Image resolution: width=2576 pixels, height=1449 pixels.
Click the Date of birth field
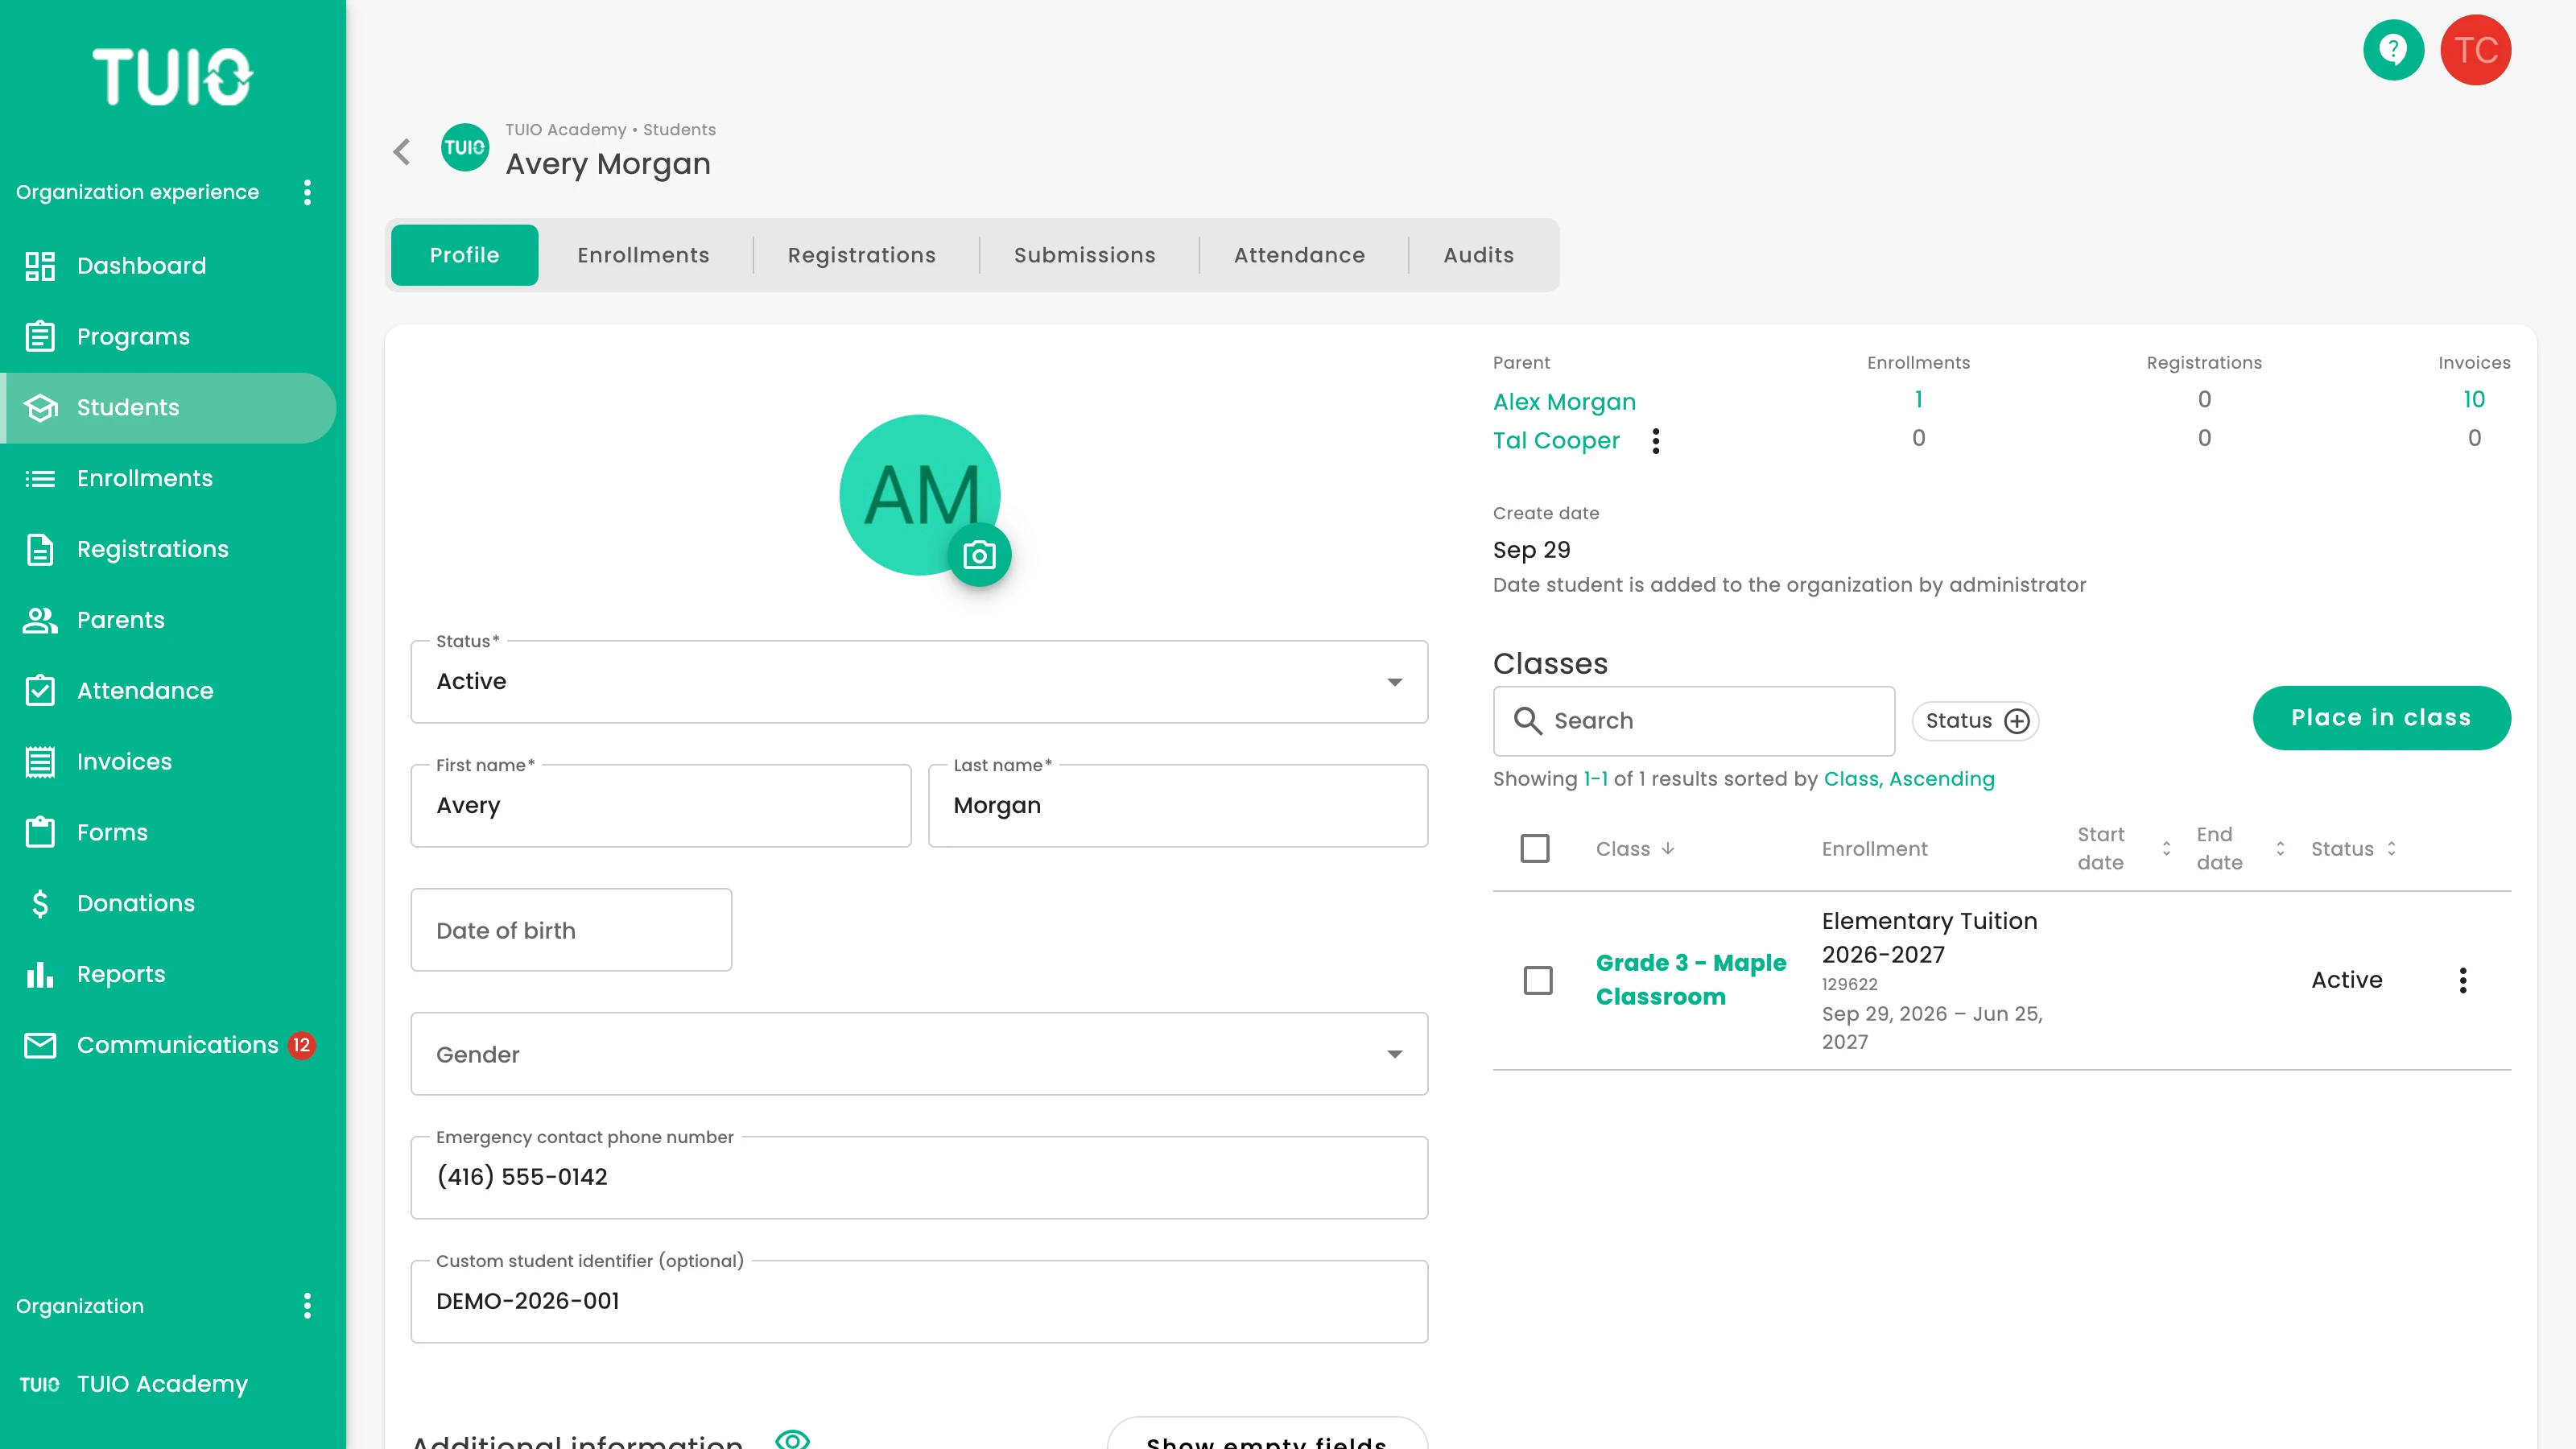click(x=571, y=930)
